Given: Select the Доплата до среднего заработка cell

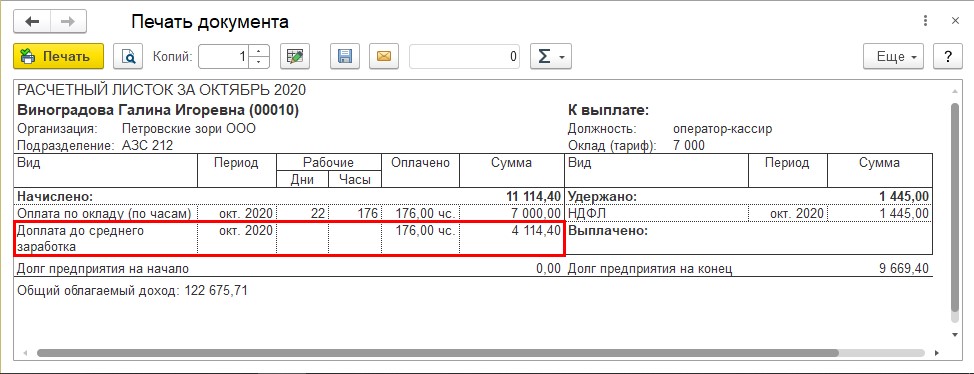Looking at the screenshot, I should [x=106, y=239].
